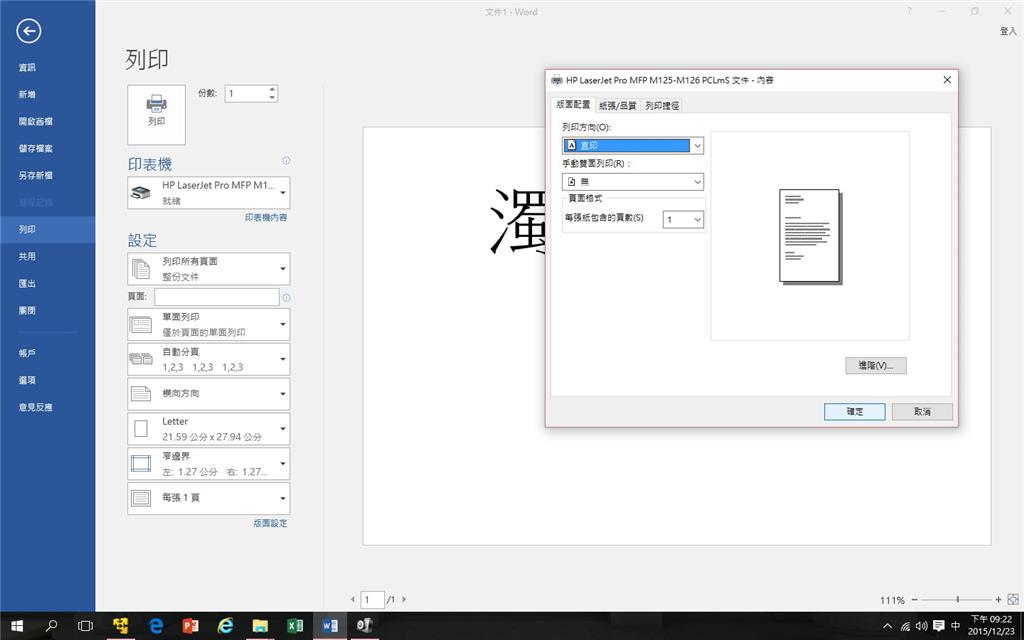Open the 列印方向 dropdown in the dialog
The image size is (1024, 640).
(x=633, y=145)
